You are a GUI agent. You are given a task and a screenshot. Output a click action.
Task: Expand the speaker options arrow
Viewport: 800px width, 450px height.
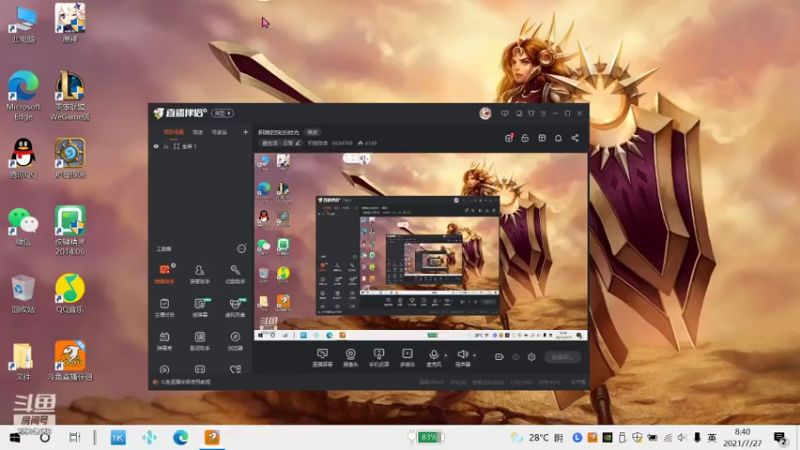click(474, 355)
